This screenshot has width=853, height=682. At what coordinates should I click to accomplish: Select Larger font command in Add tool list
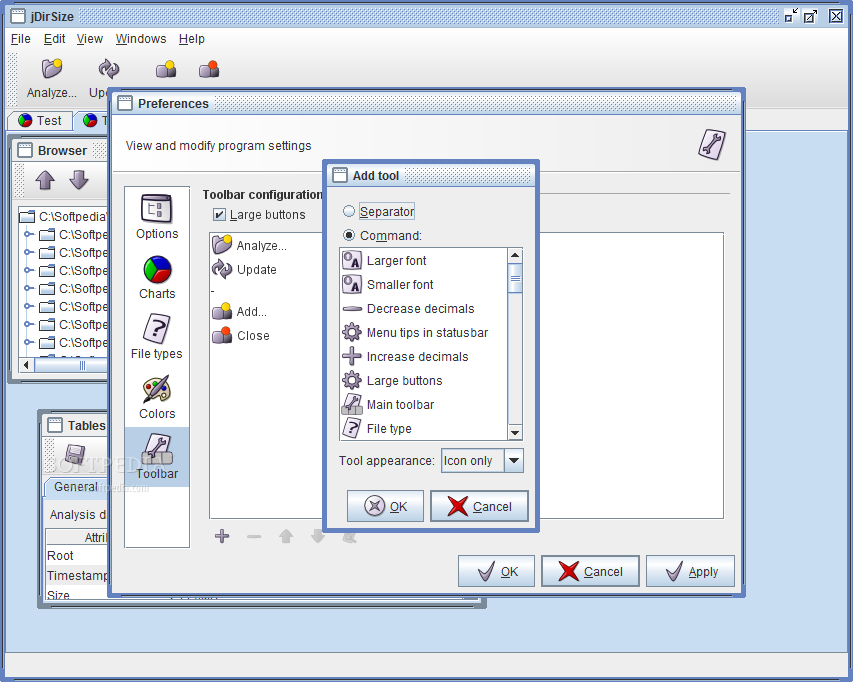[423, 261]
